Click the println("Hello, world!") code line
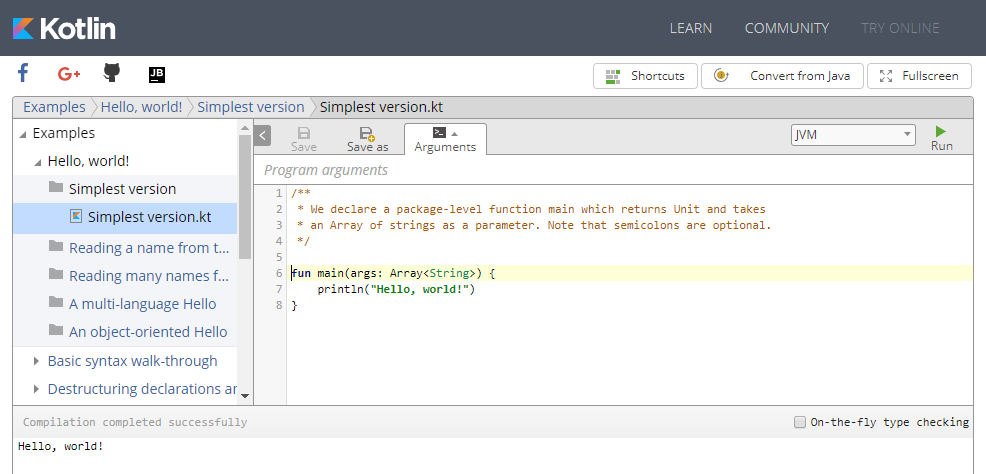This screenshot has height=474, width=986. click(396, 289)
